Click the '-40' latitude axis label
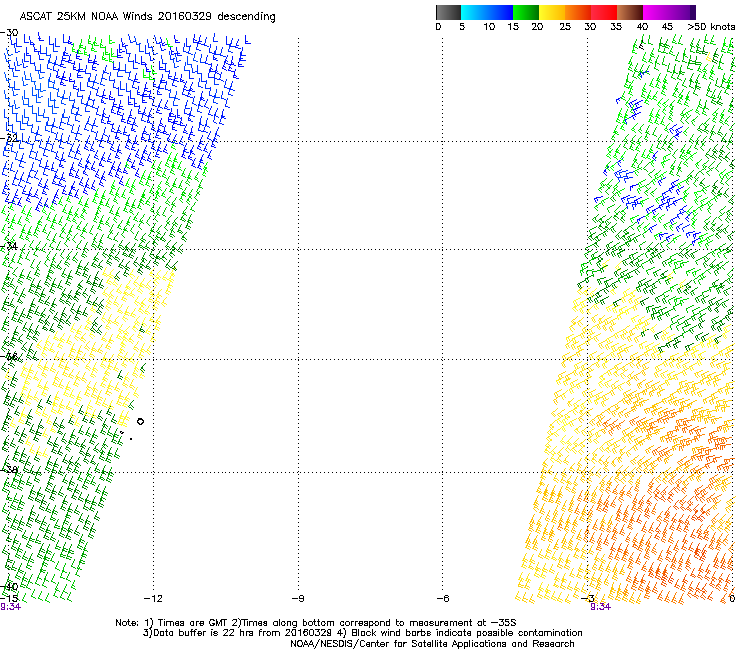The image size is (740, 650). (x=9, y=587)
